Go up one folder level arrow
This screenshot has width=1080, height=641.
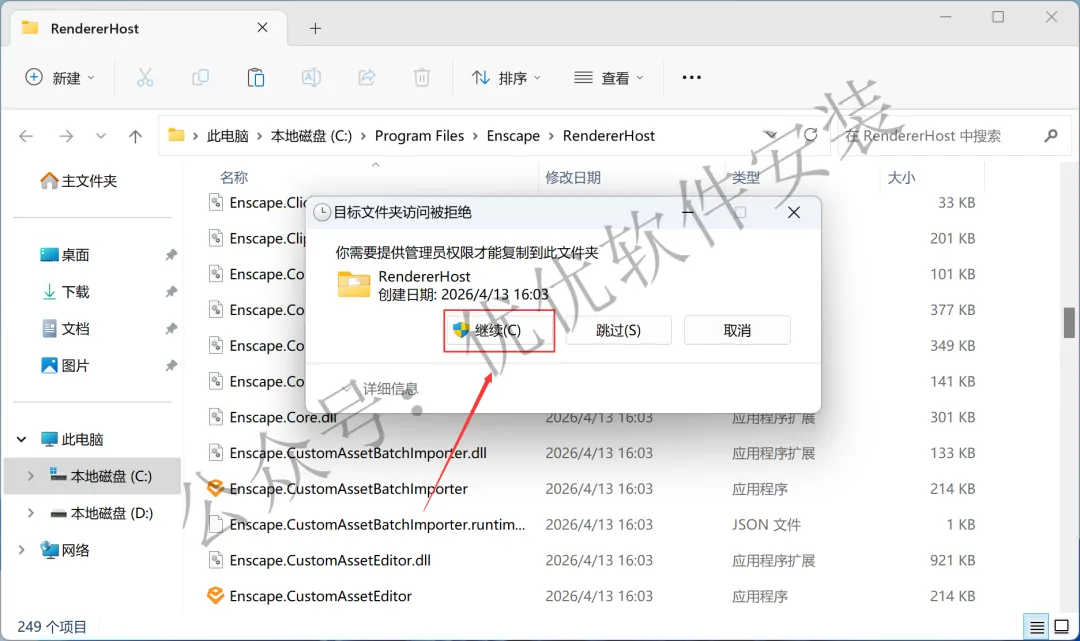(x=135, y=136)
